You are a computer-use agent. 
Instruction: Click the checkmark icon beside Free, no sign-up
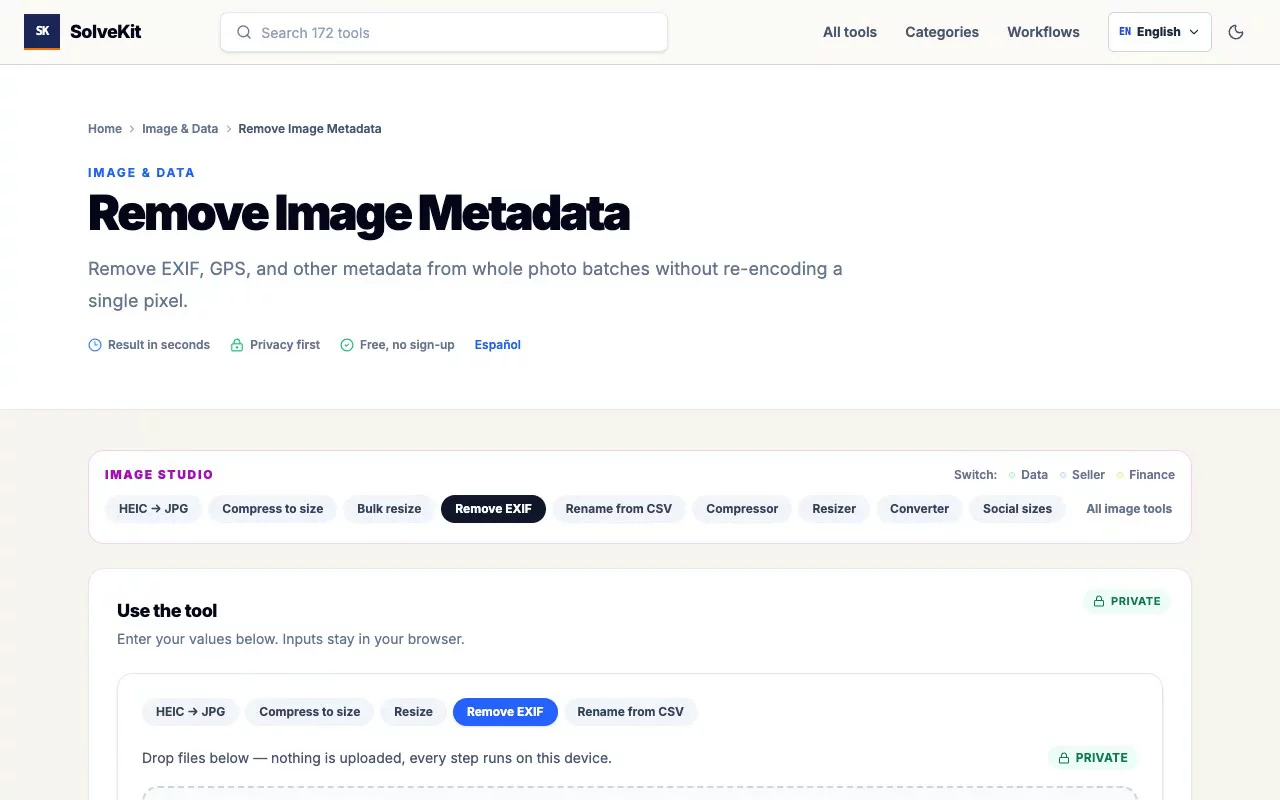click(347, 345)
